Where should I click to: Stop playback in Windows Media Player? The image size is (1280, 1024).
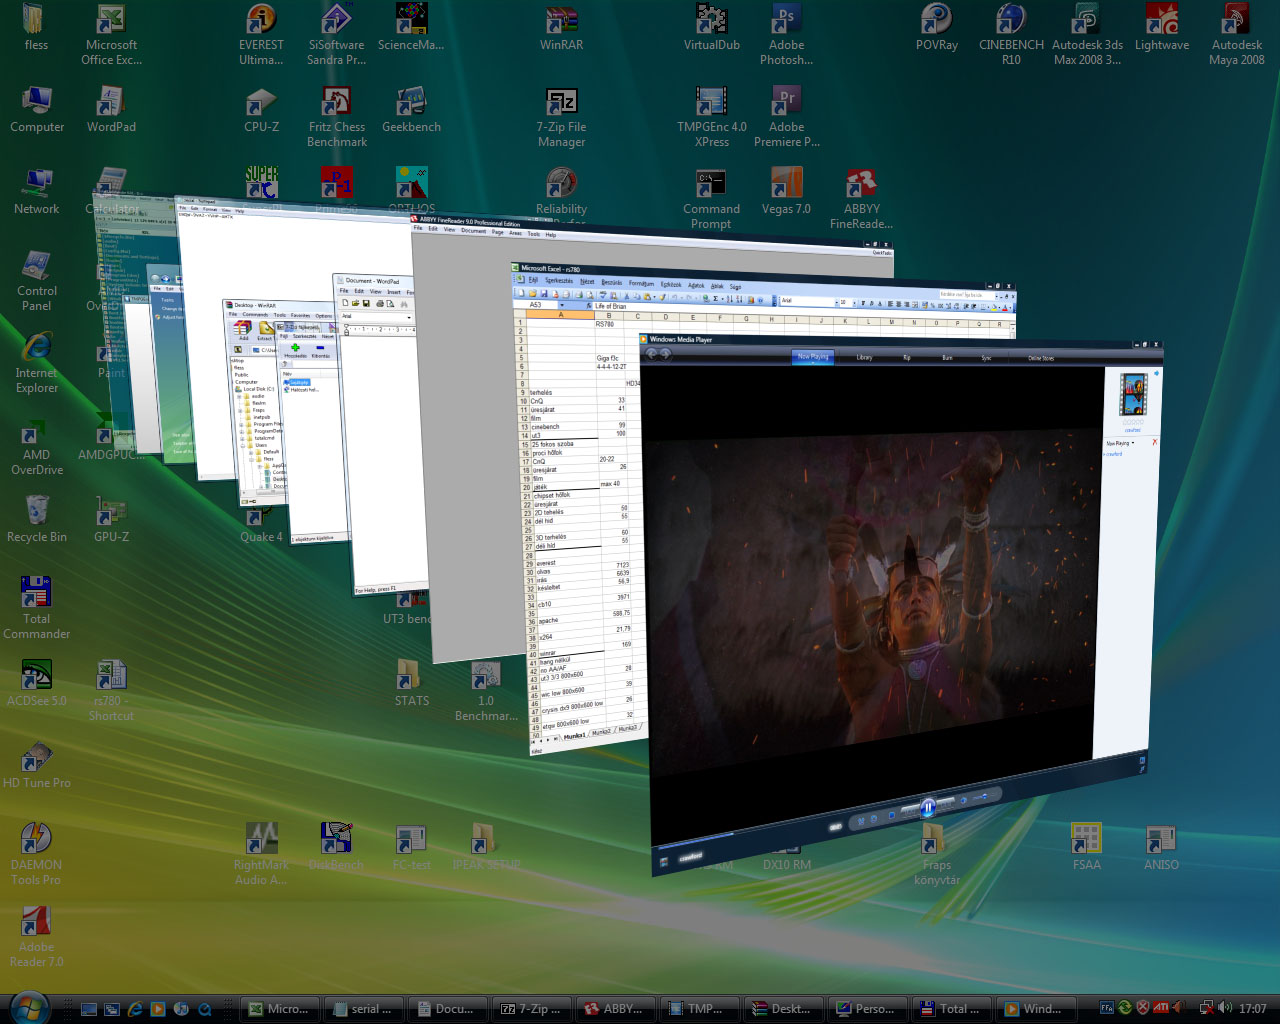(x=891, y=815)
